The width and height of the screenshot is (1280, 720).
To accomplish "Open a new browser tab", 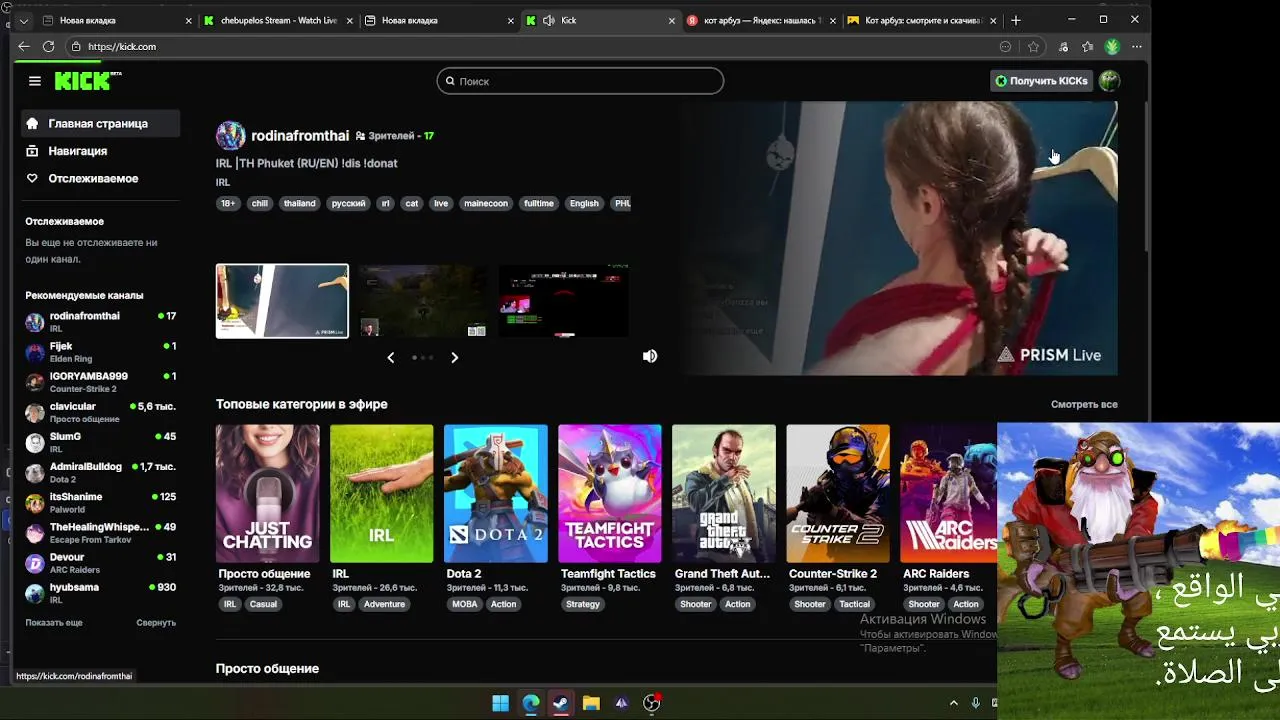I will pos(1016,20).
